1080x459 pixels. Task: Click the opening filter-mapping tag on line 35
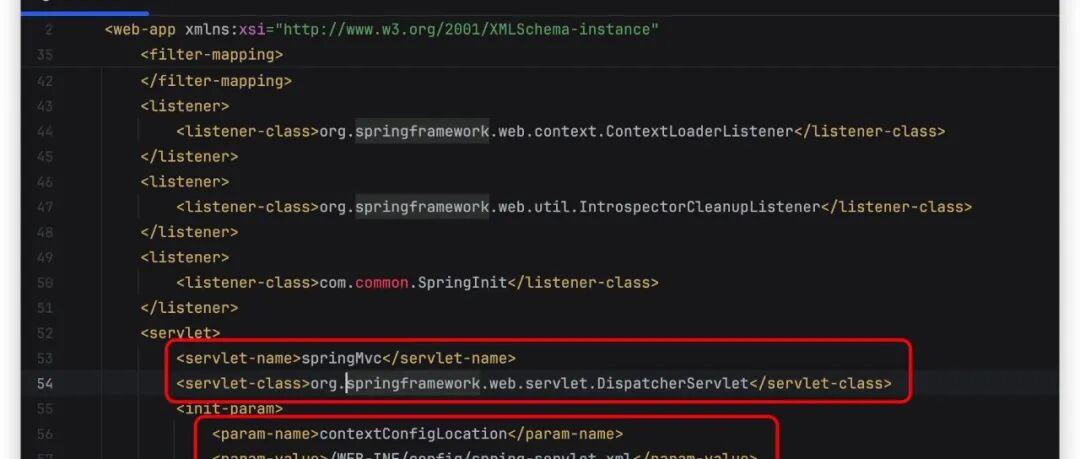[211, 55]
